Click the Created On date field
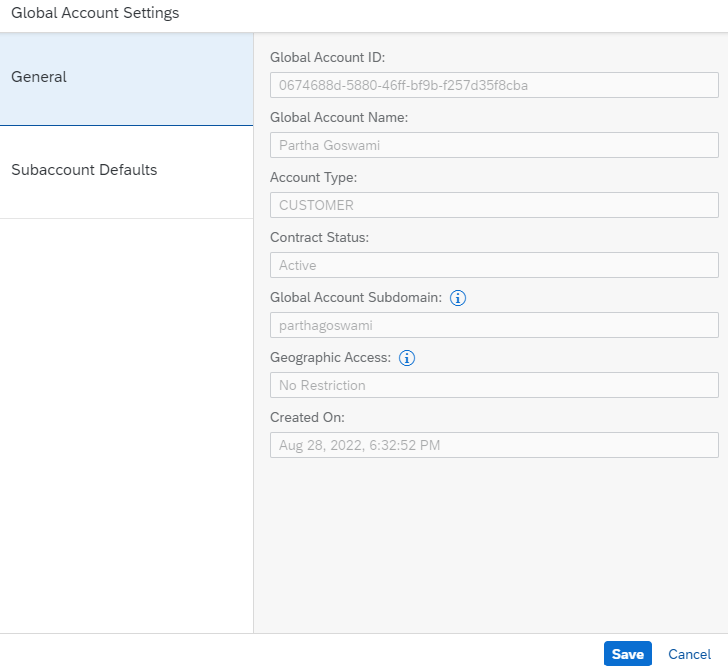This screenshot has height=667, width=728. 494,445
